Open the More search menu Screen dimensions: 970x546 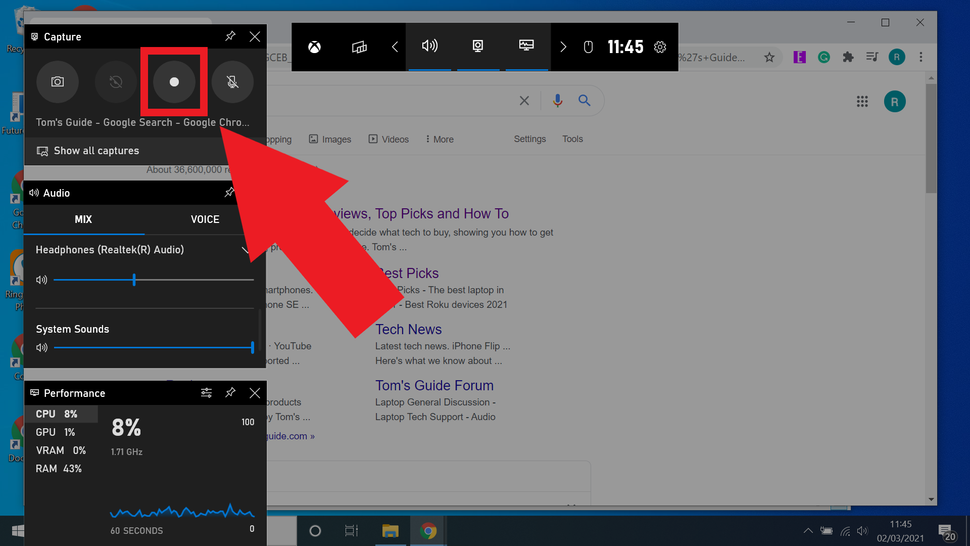point(439,139)
